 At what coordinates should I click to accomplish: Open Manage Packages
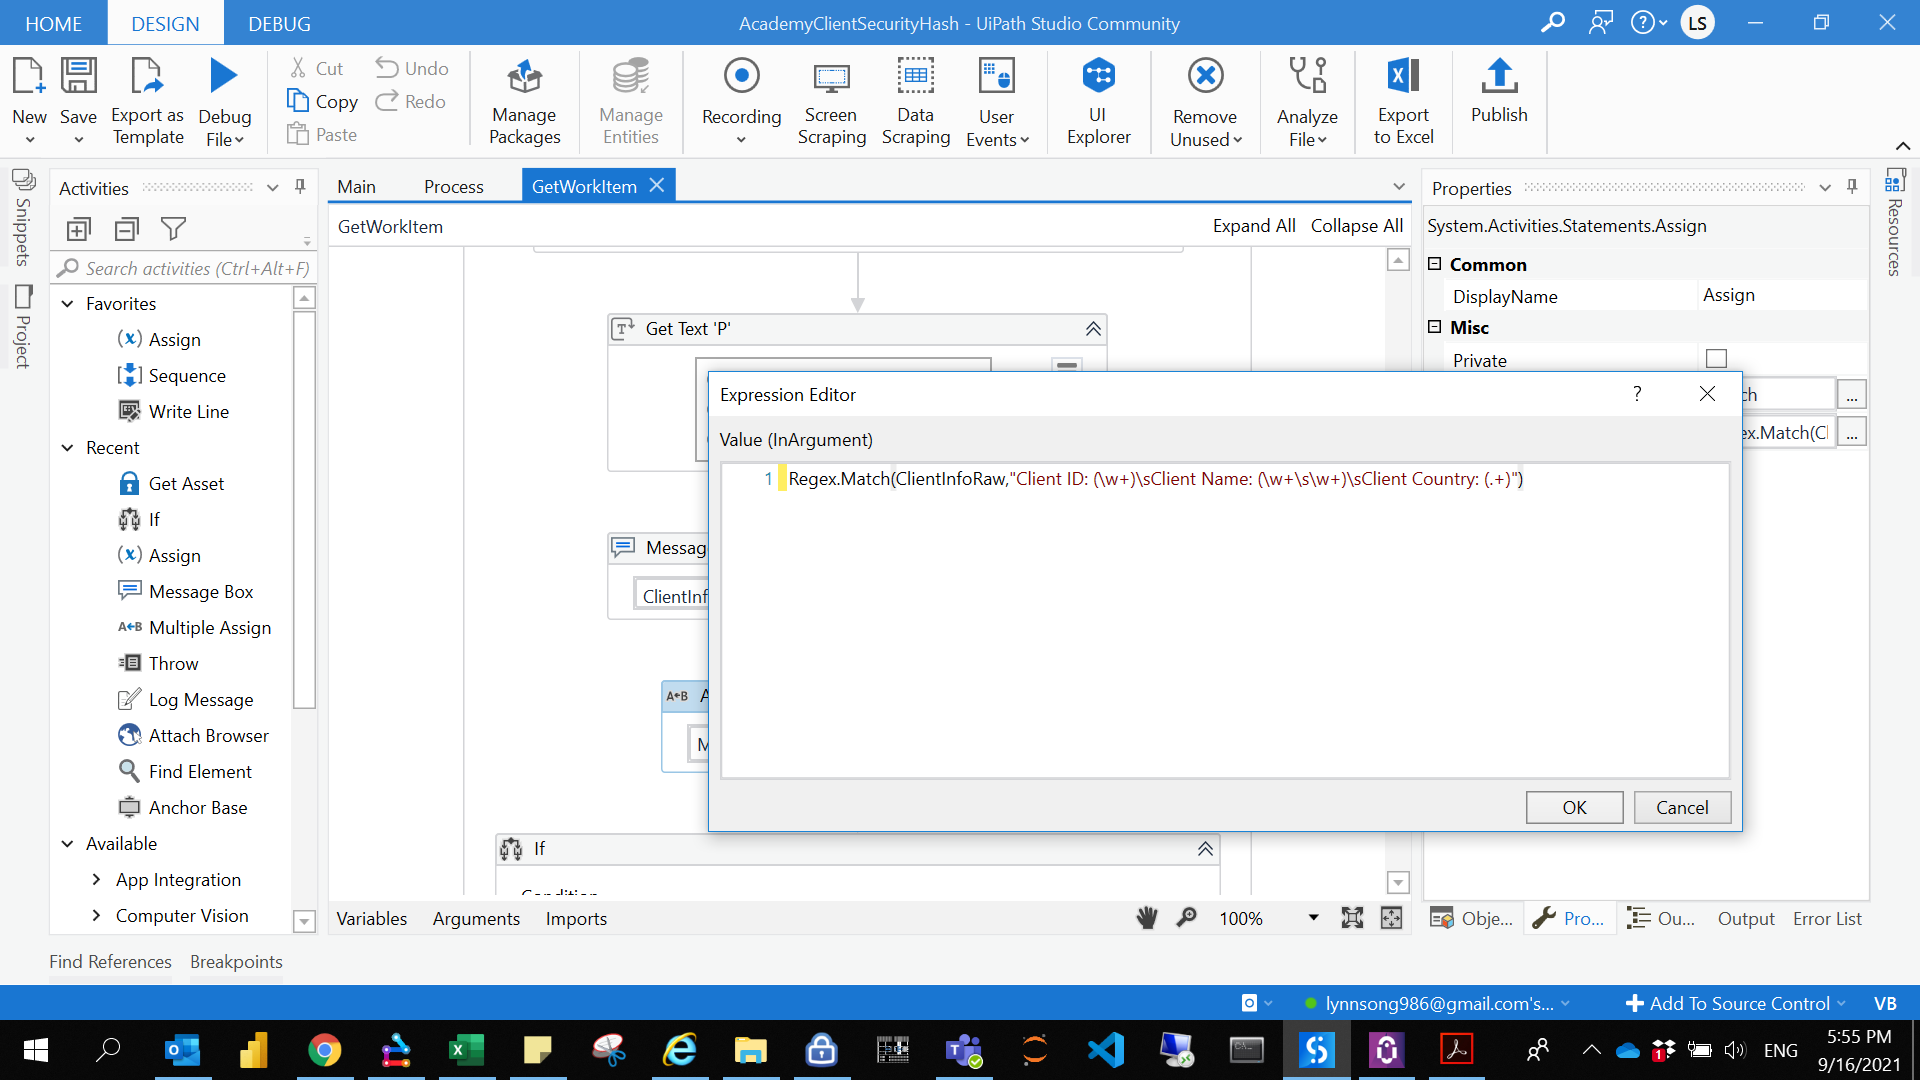[524, 101]
